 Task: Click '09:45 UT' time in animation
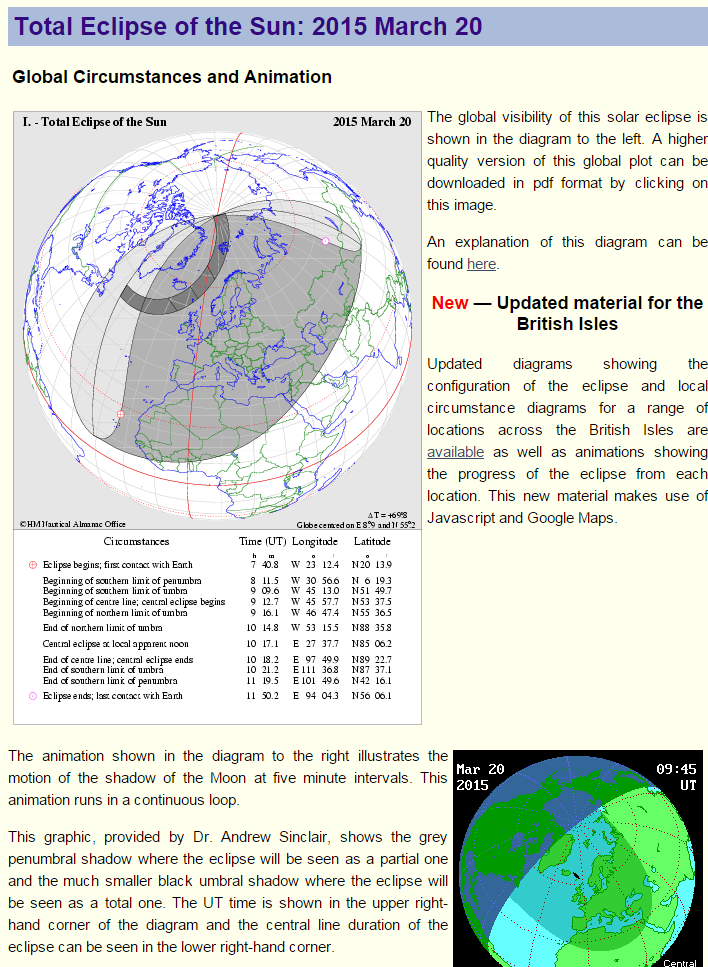click(677, 777)
